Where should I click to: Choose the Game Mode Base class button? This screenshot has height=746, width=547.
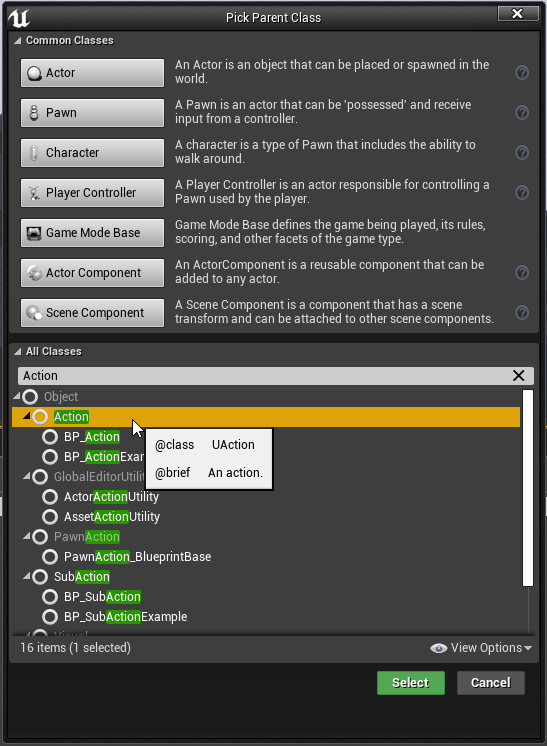(92, 233)
